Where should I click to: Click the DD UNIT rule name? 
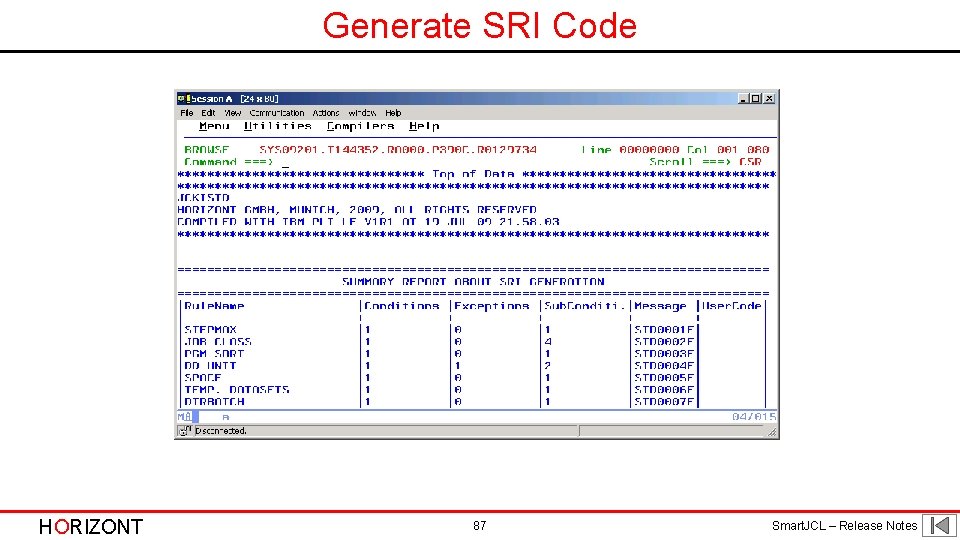tap(210, 366)
